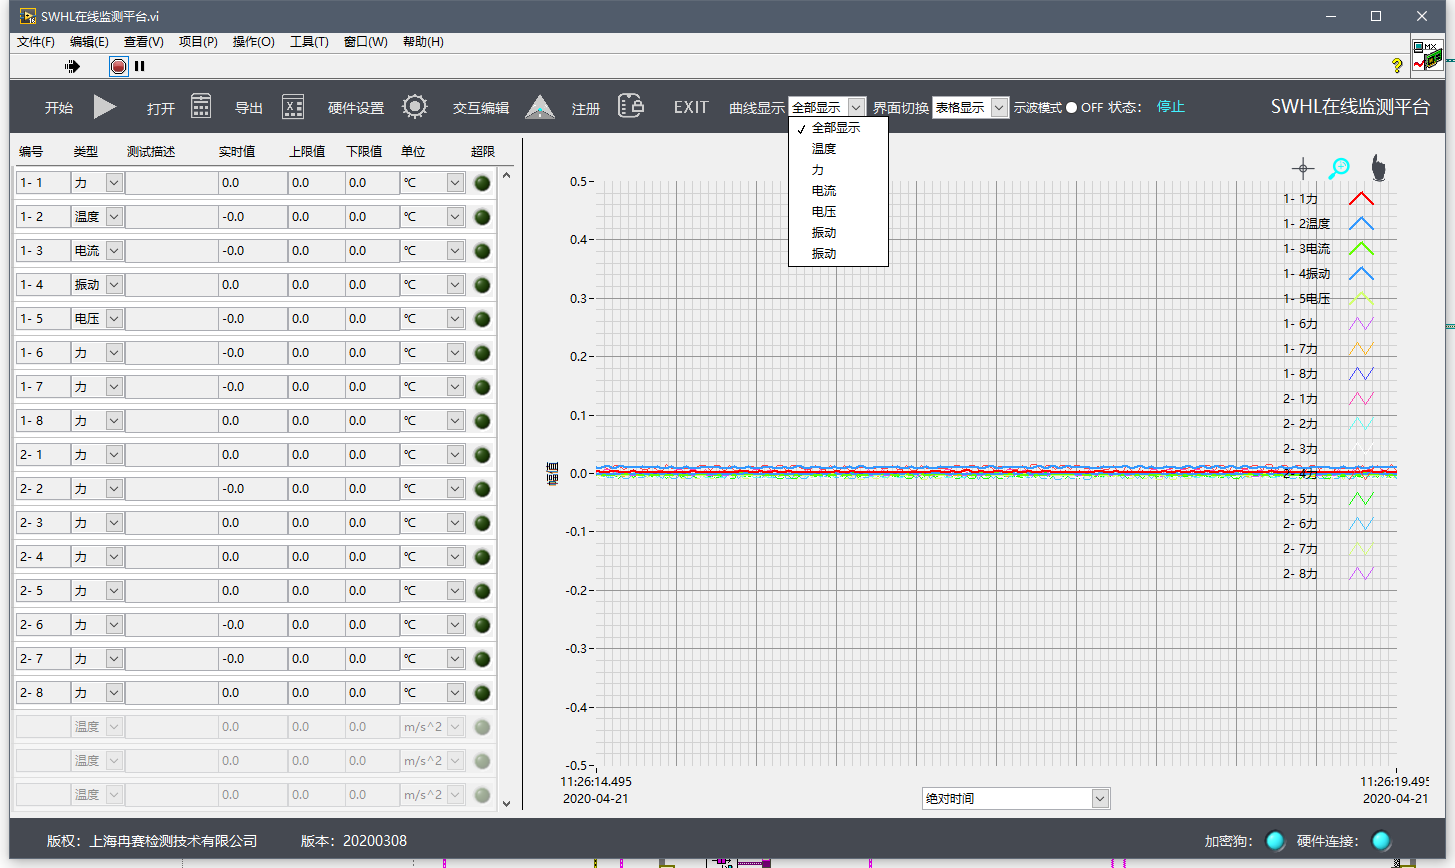Screen dimensions: 1455x868
Task: Open the unit dropdown for row 1-3
Action: [456, 251]
